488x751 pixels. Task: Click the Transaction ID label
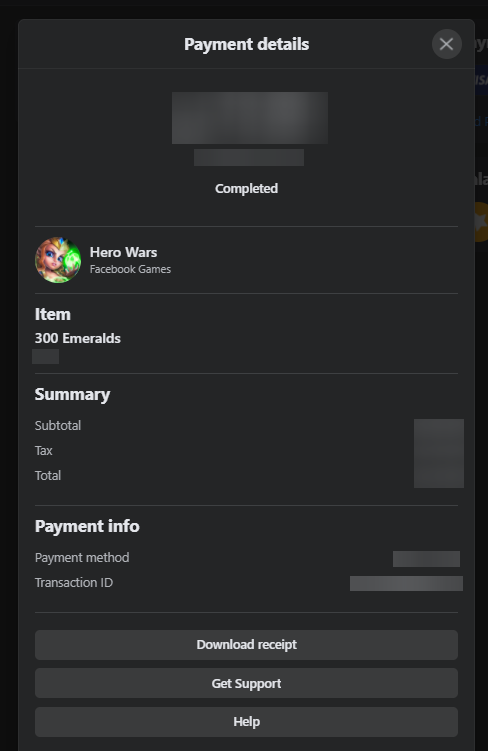point(74,582)
